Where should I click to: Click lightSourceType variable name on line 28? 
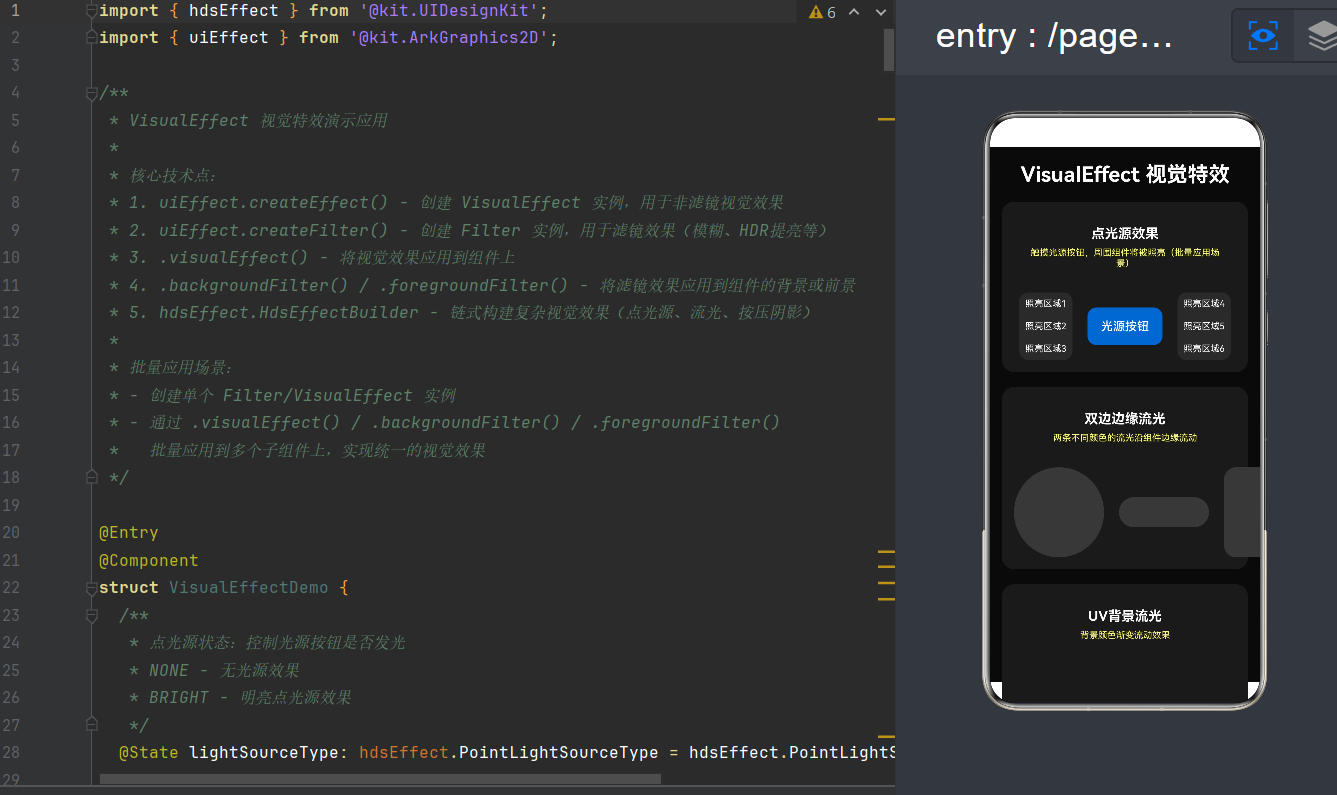click(x=264, y=752)
